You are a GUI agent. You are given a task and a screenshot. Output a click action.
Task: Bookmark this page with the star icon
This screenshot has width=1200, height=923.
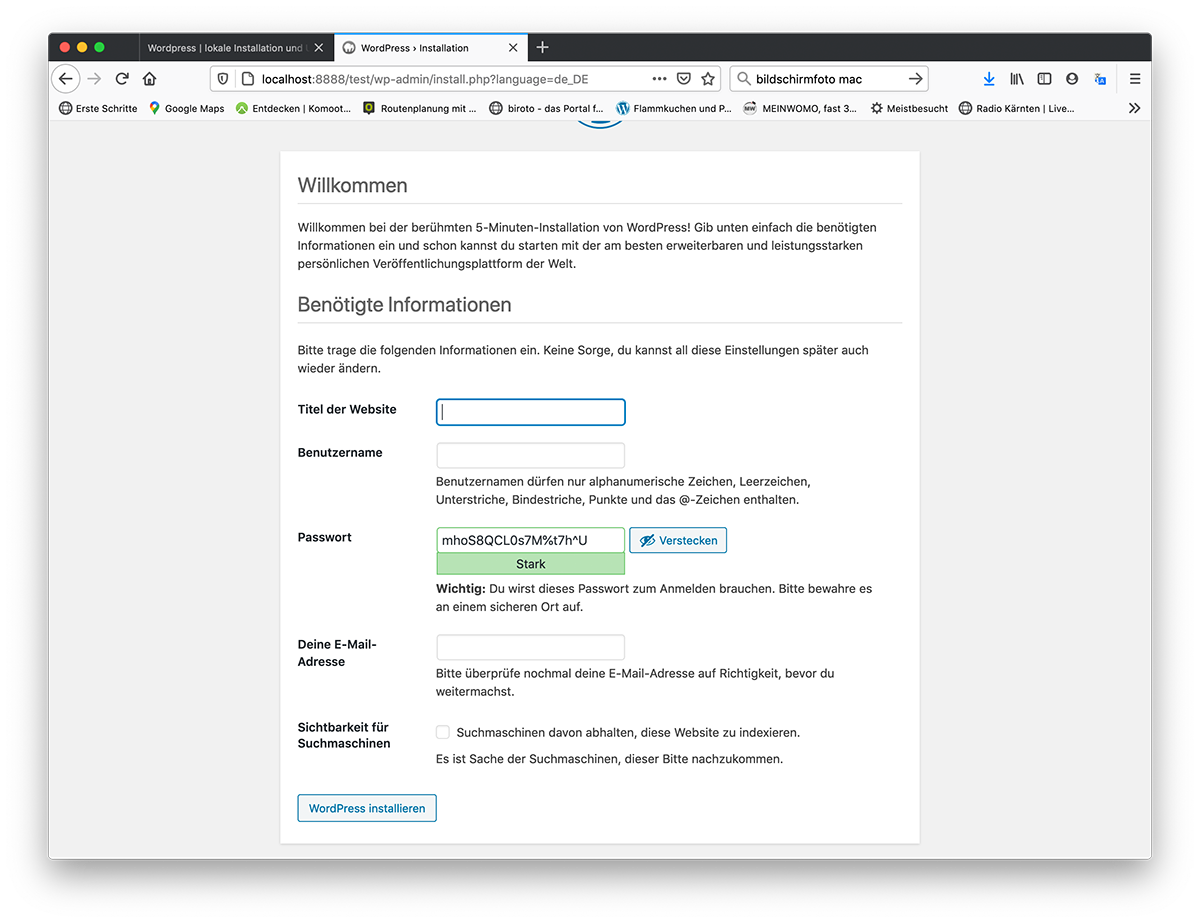[708, 79]
